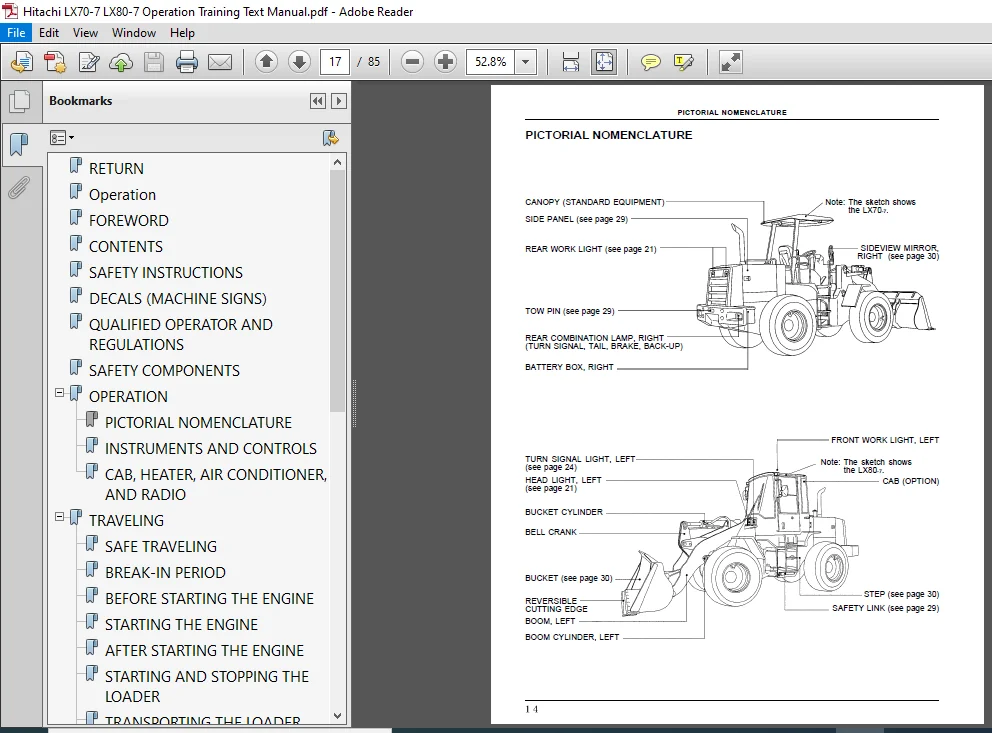Click the Save (floppy disk) icon
Viewport: 992px width, 733px height.
point(154,62)
